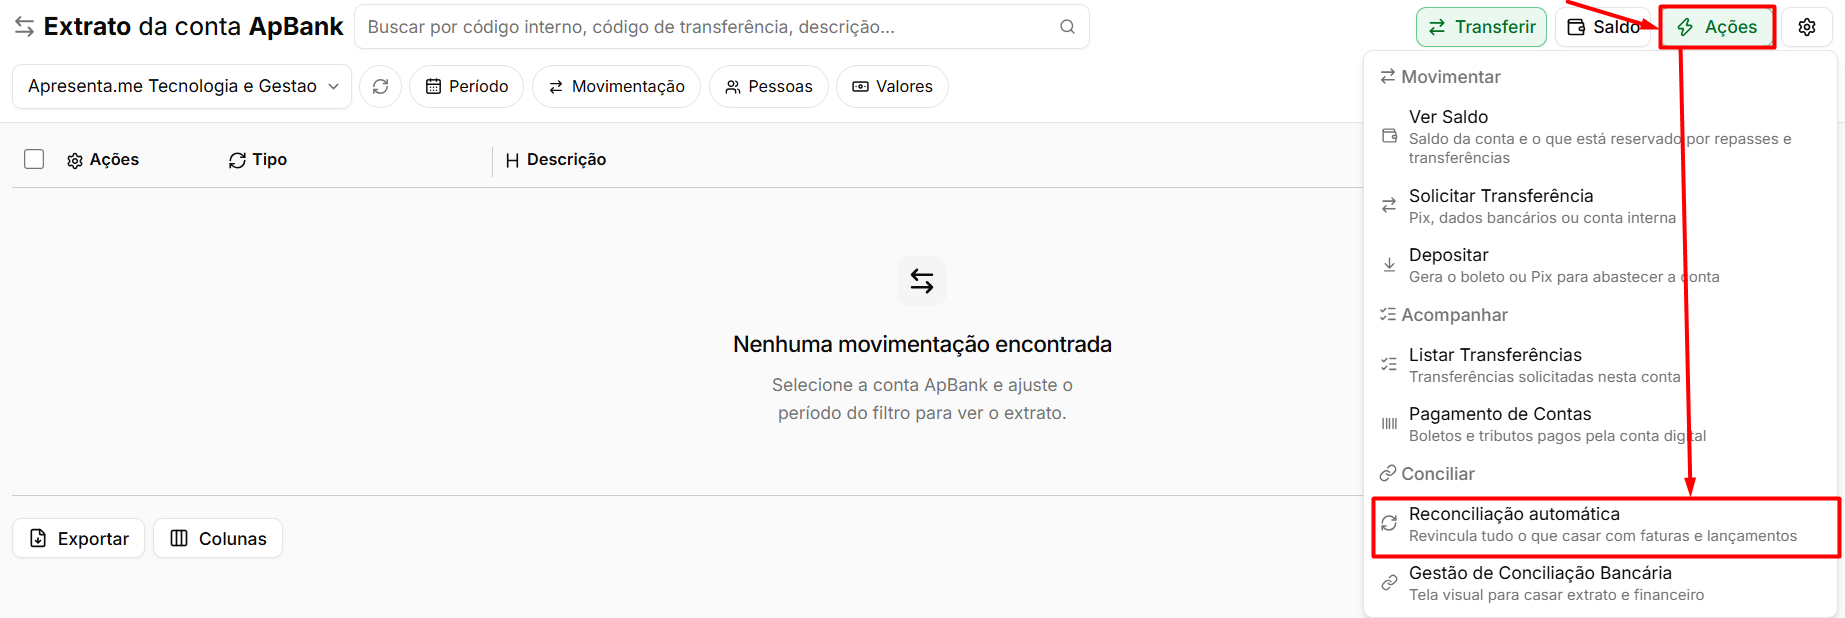Click the checklist icon next to Listar Transferências

tap(1389, 364)
